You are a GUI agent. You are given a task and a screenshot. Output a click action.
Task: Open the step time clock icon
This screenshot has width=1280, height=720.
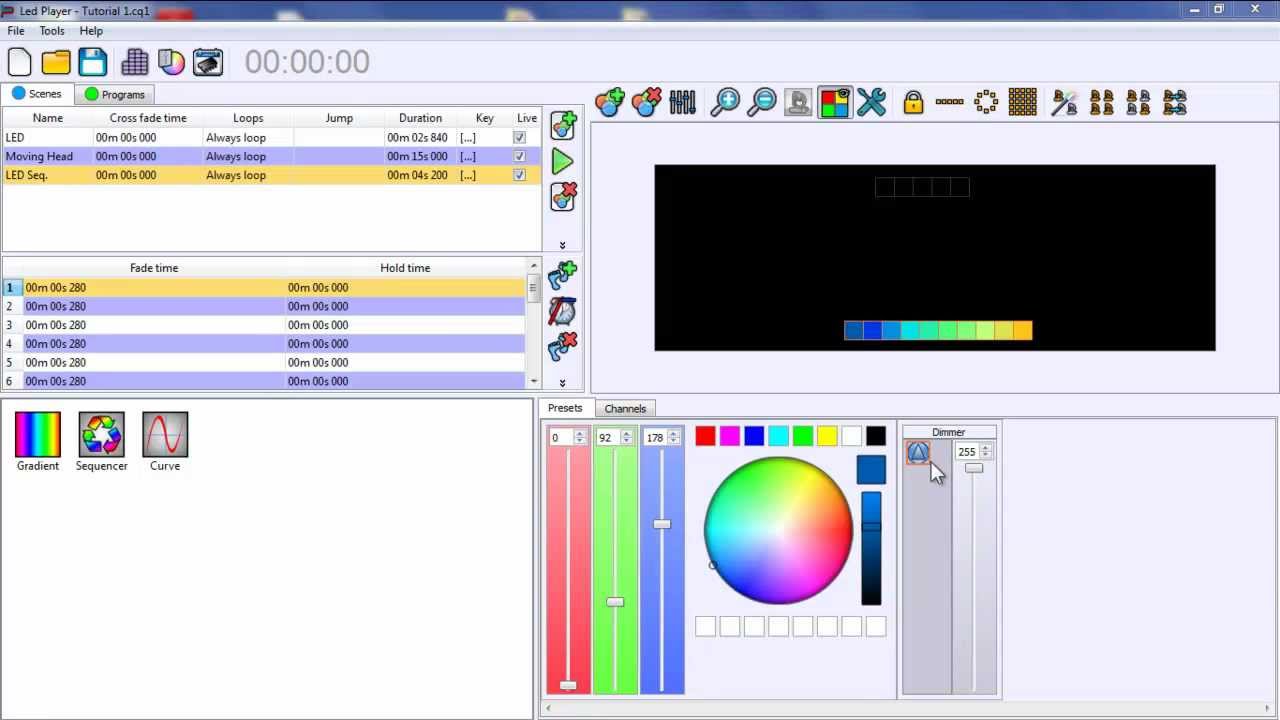[563, 311]
